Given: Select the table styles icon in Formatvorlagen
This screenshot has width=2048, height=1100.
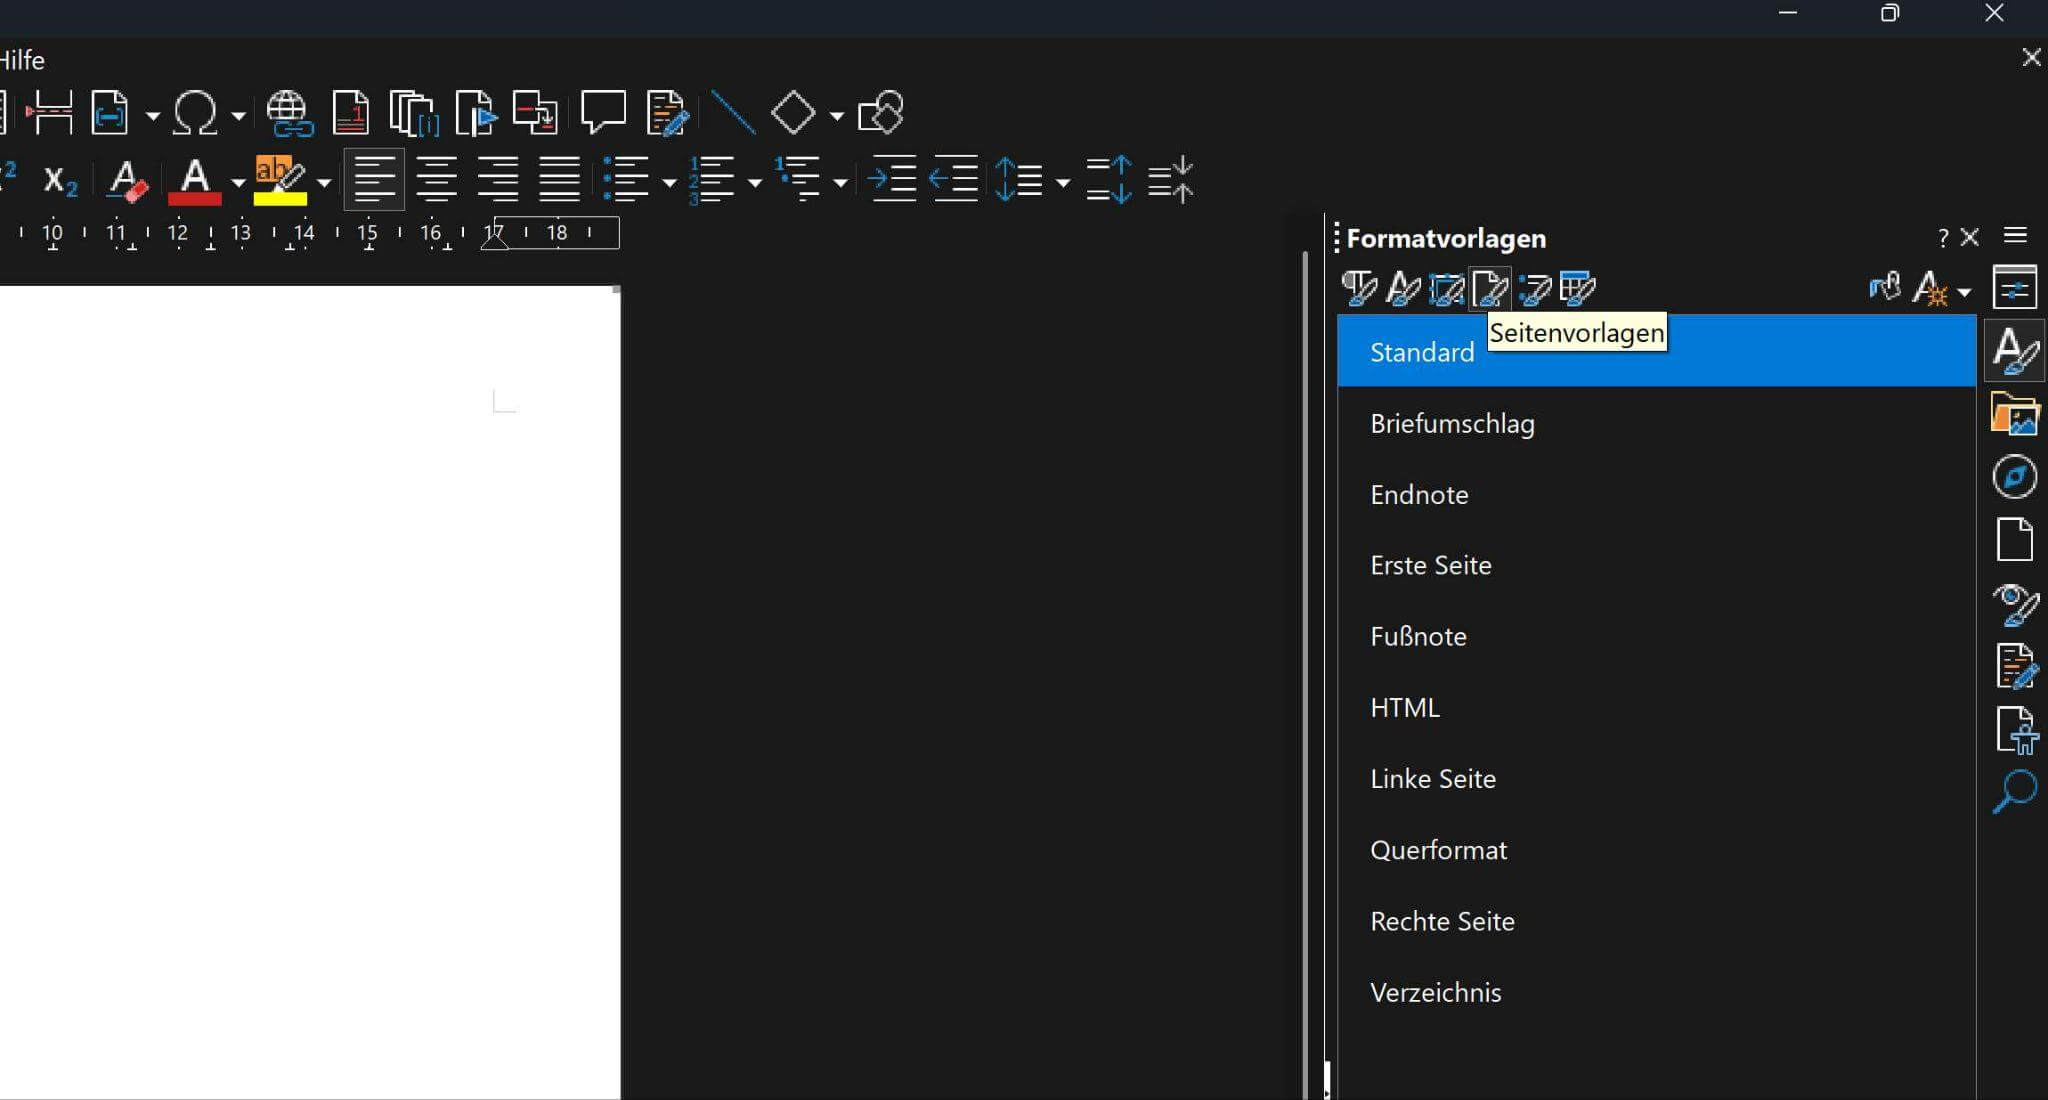Looking at the screenshot, I should coord(1577,289).
